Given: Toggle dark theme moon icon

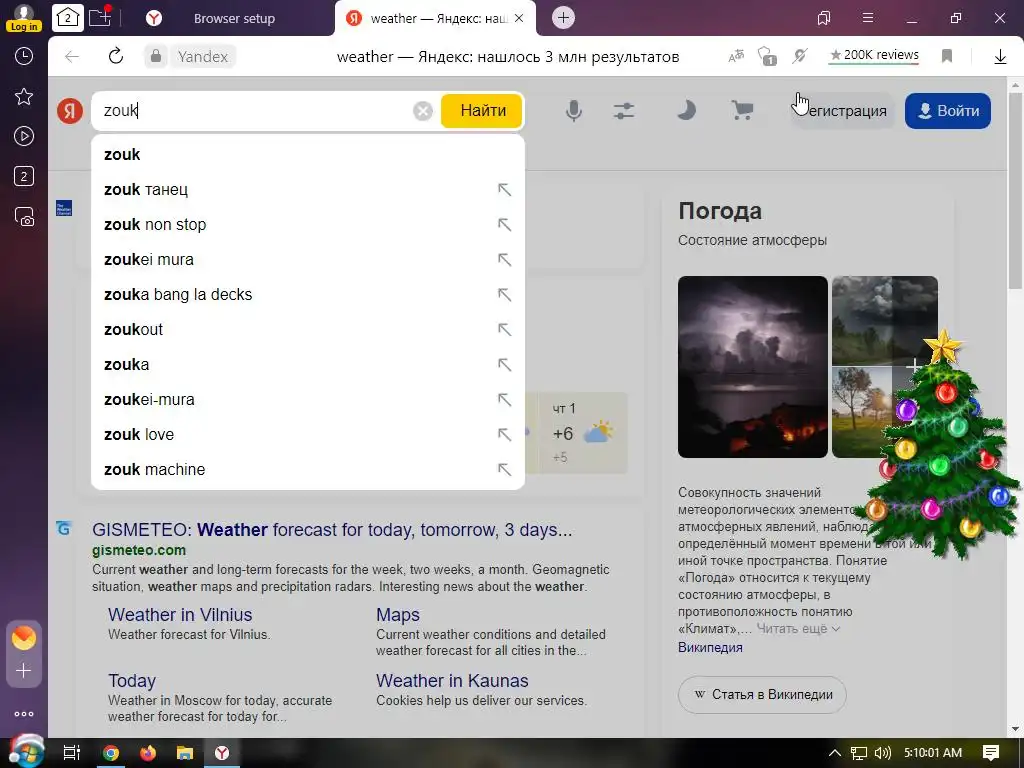Looking at the screenshot, I should 685,110.
